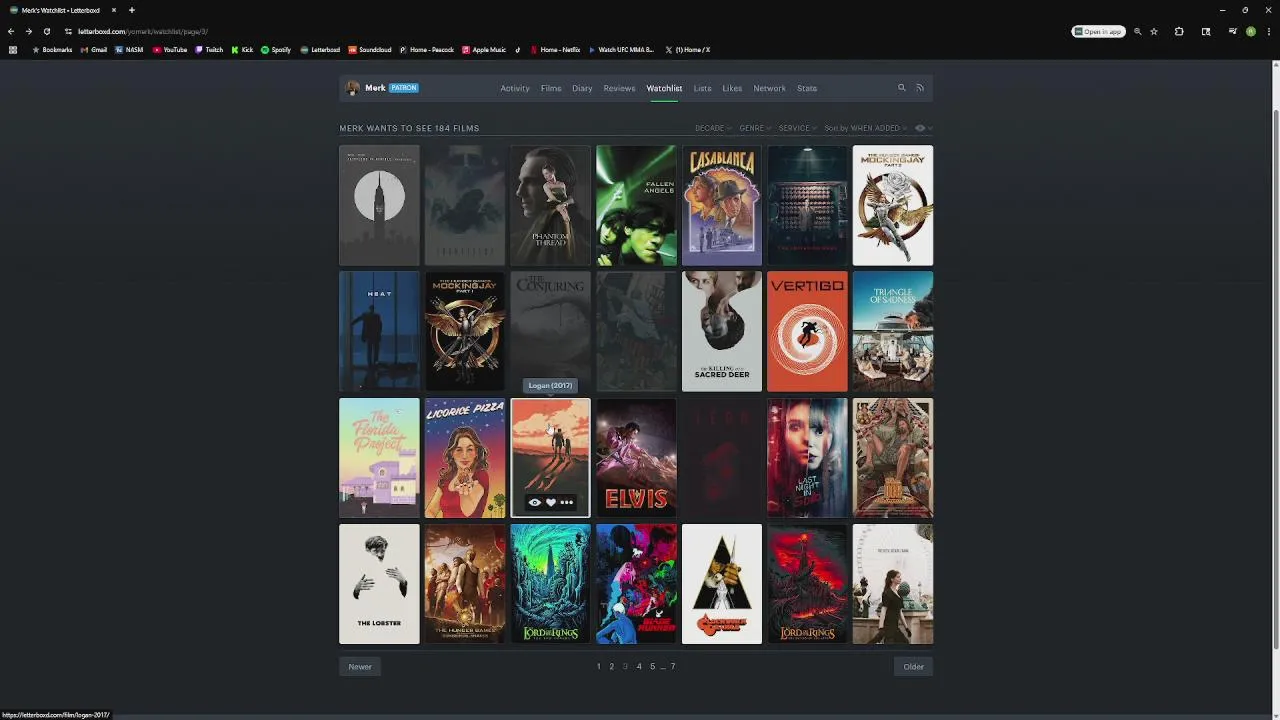Open The Killing of a Sacred Deer poster
This screenshot has width=1280, height=720.
[x=722, y=331]
